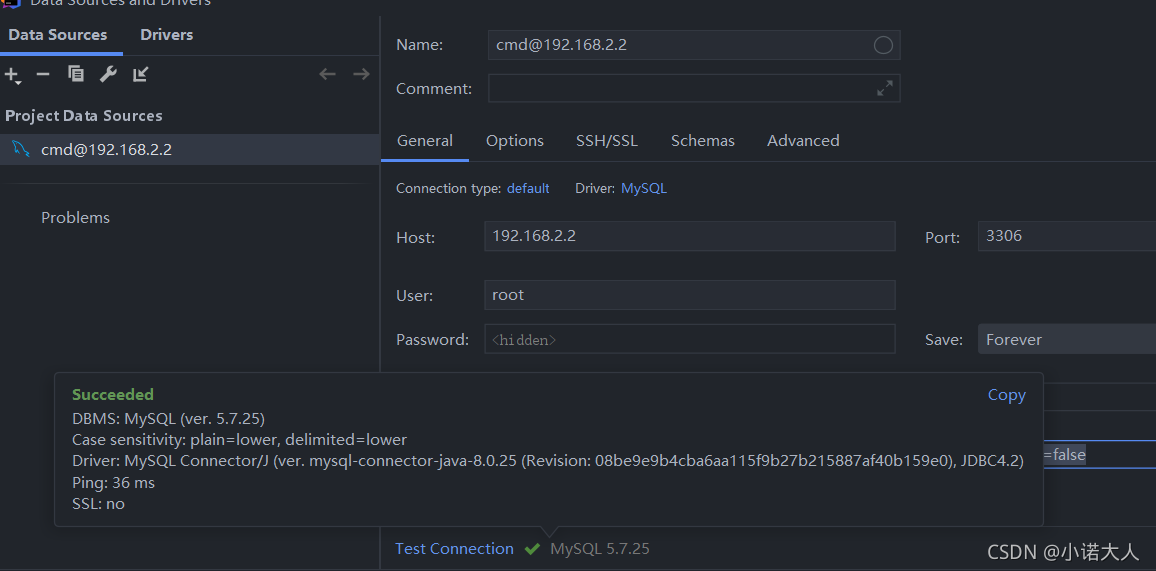Focus the Host field with 192.168.2.2
Image resolution: width=1156 pixels, height=571 pixels.
pos(689,237)
